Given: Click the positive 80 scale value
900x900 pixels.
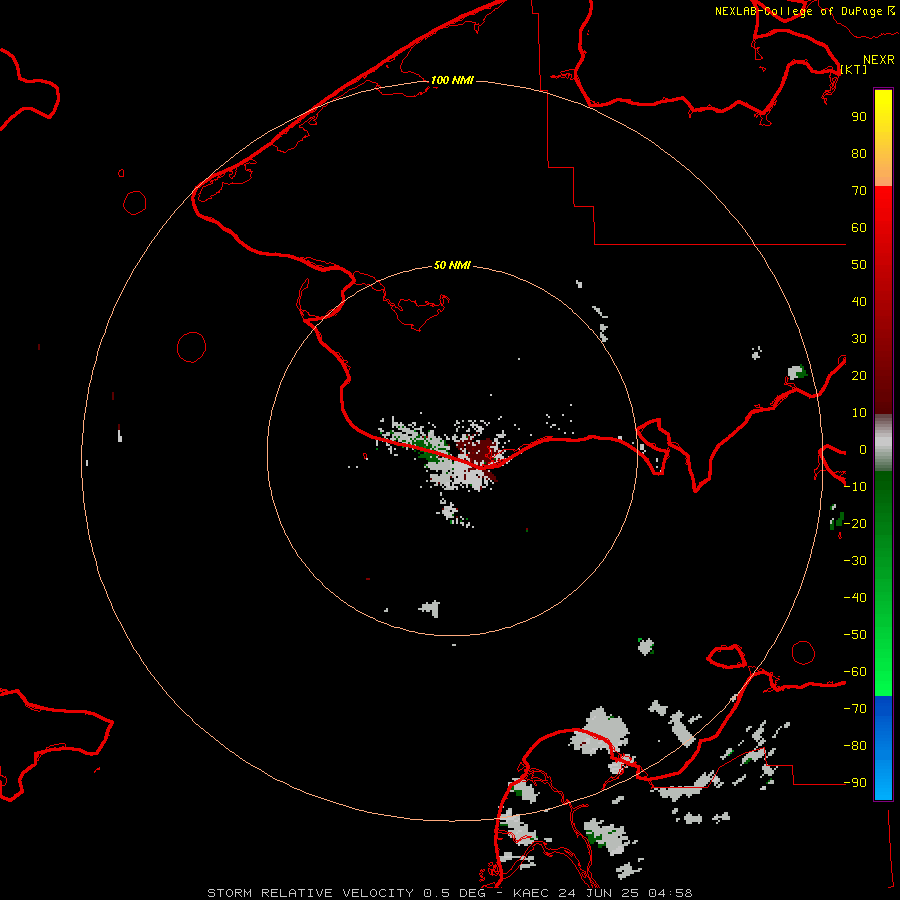Looking at the screenshot, I should pyautogui.click(x=859, y=154).
